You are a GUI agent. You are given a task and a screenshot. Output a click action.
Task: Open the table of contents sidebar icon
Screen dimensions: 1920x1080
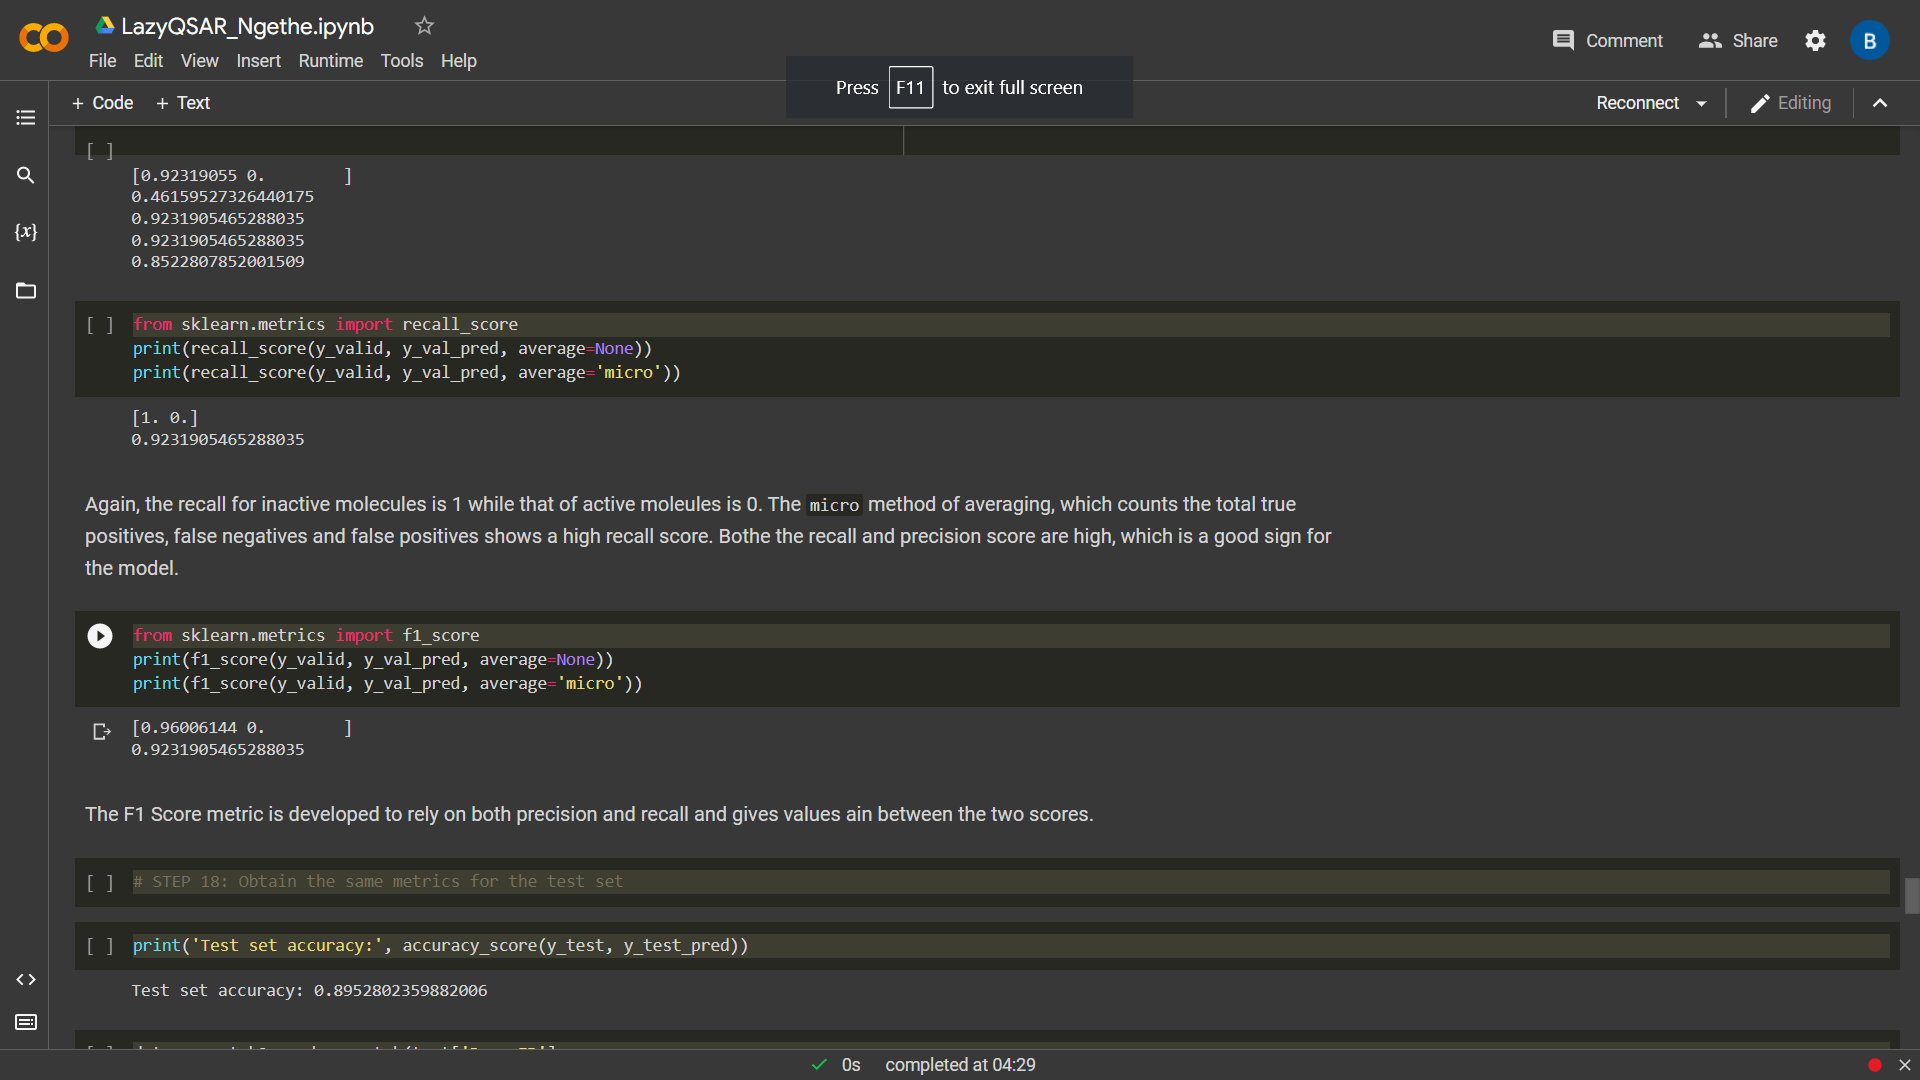click(26, 118)
